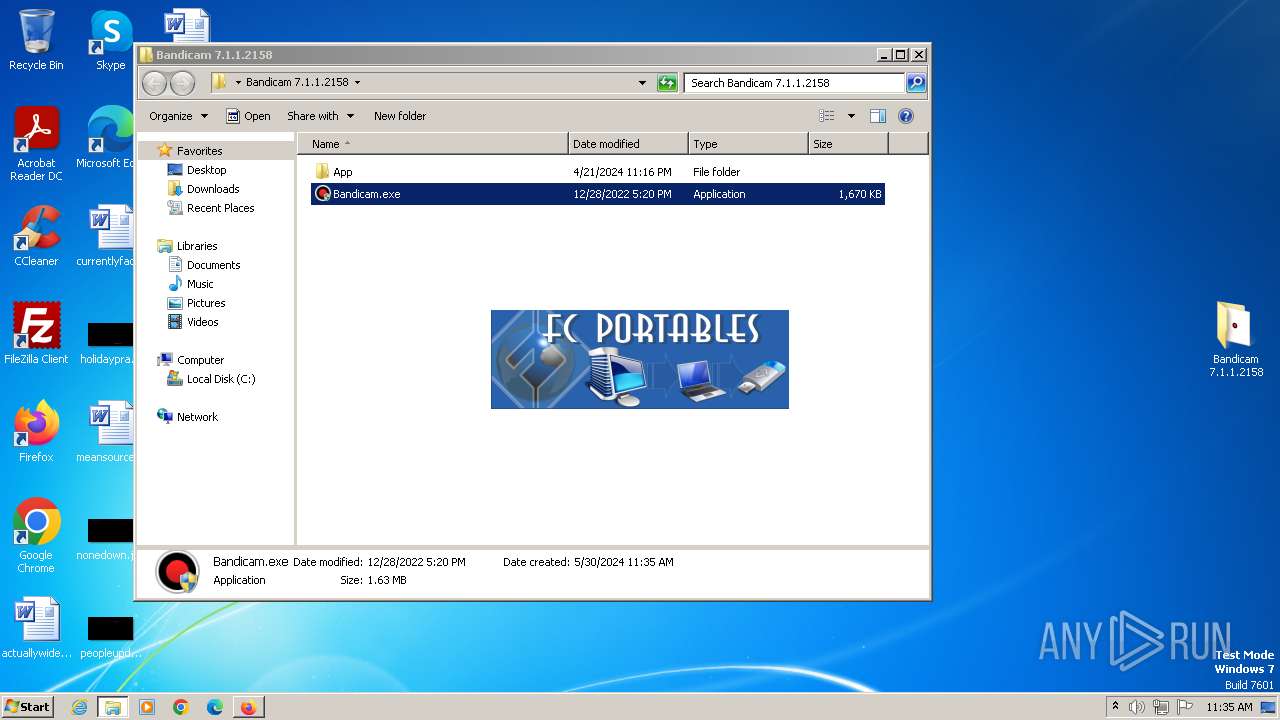1280x720 pixels.
Task: Click the New folder button
Action: tap(400, 116)
